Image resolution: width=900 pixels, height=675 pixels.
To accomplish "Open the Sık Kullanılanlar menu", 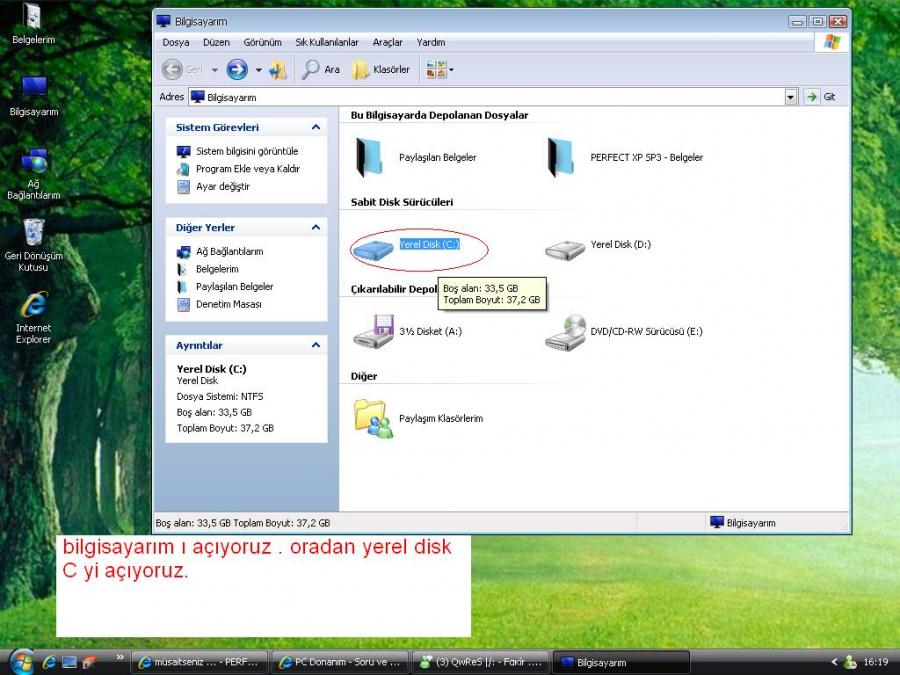I will click(x=327, y=42).
